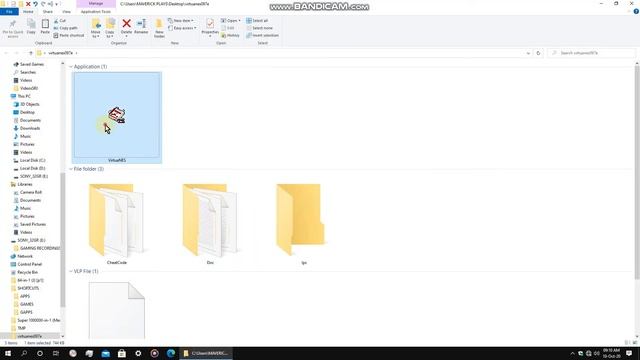Click in the Search box
The height and width of the screenshot is (360, 640).
tap(592, 53)
